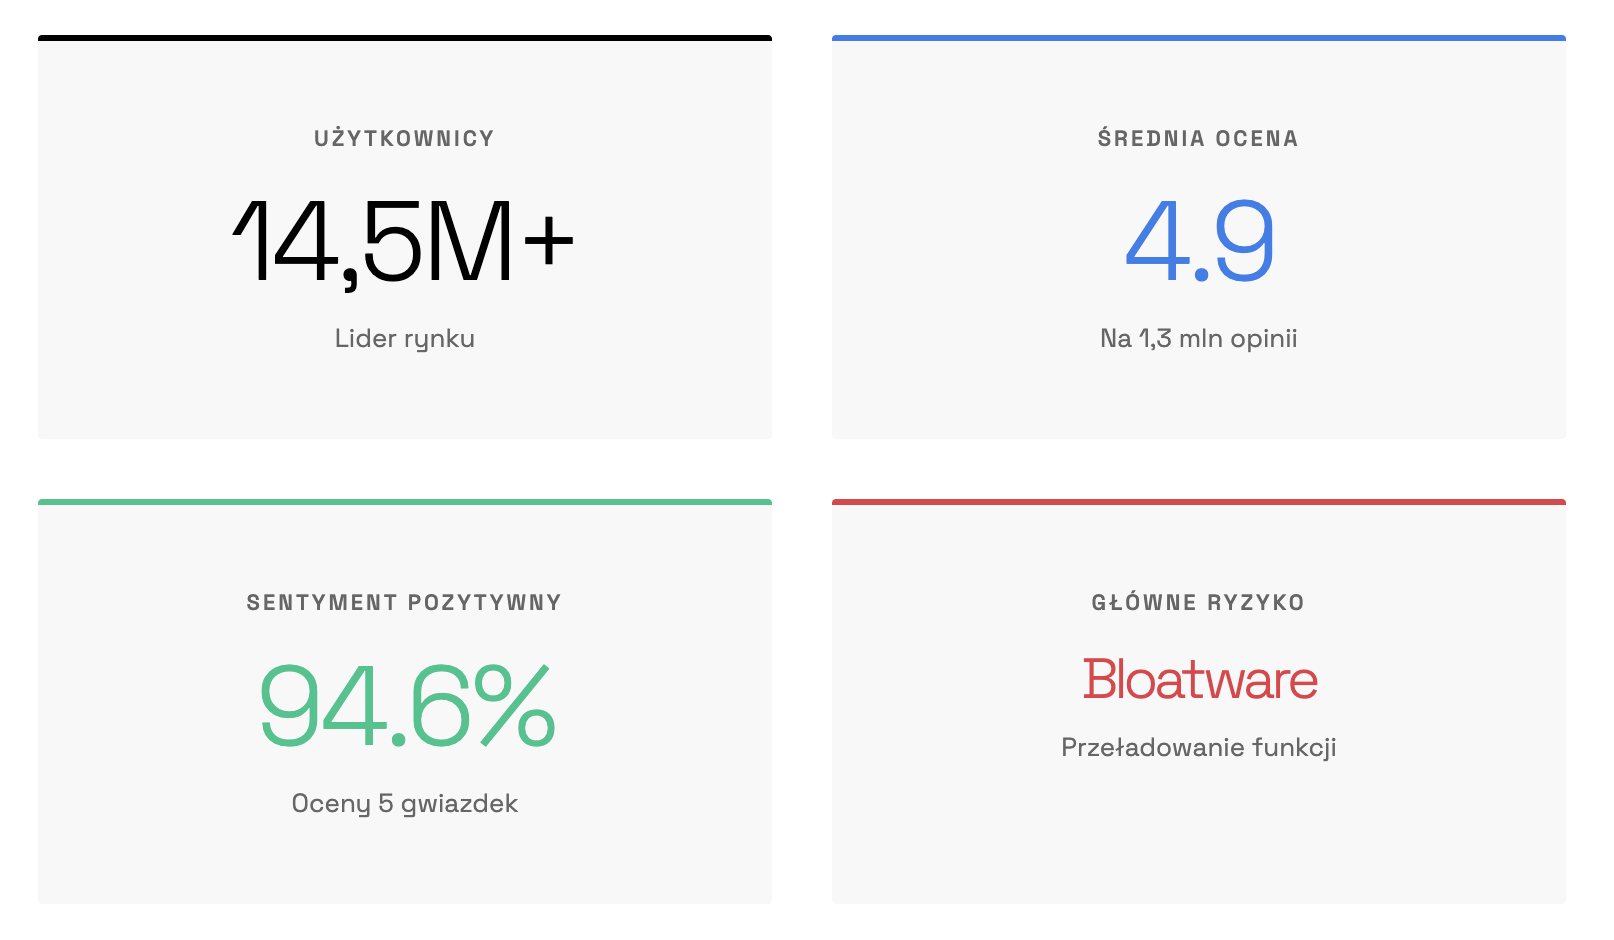Click the Lider rynku caption
Viewport: 1614px width, 940px height.
click(x=404, y=339)
